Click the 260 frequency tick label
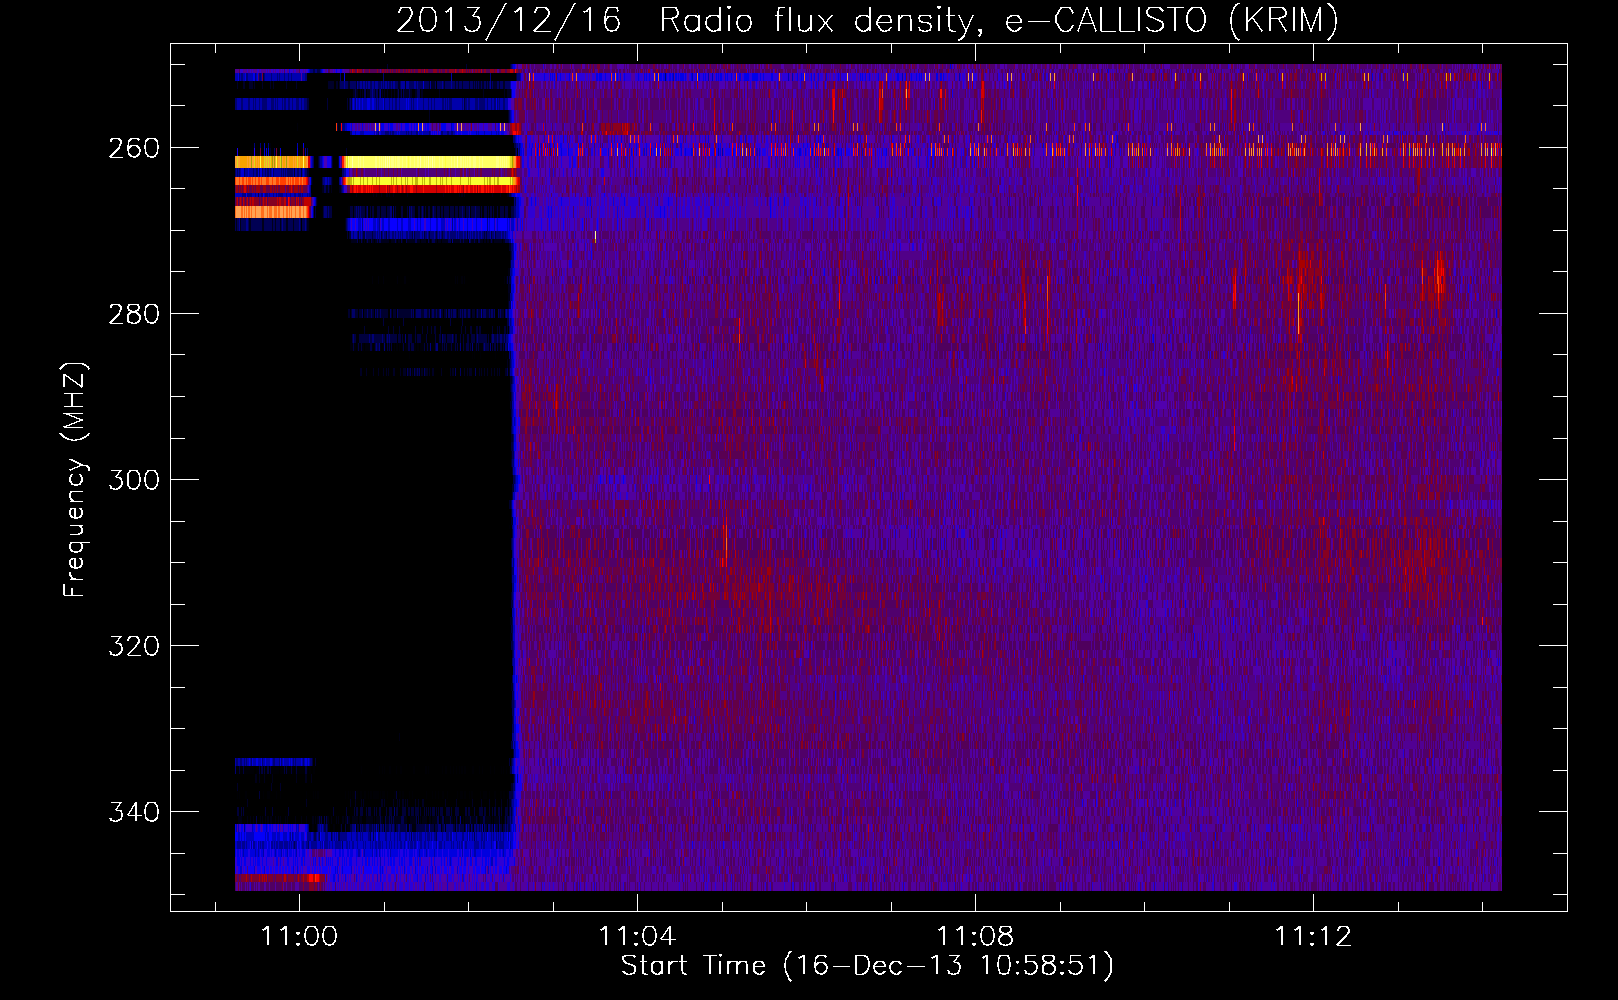Viewport: 1618px width, 1000px height. click(x=133, y=148)
